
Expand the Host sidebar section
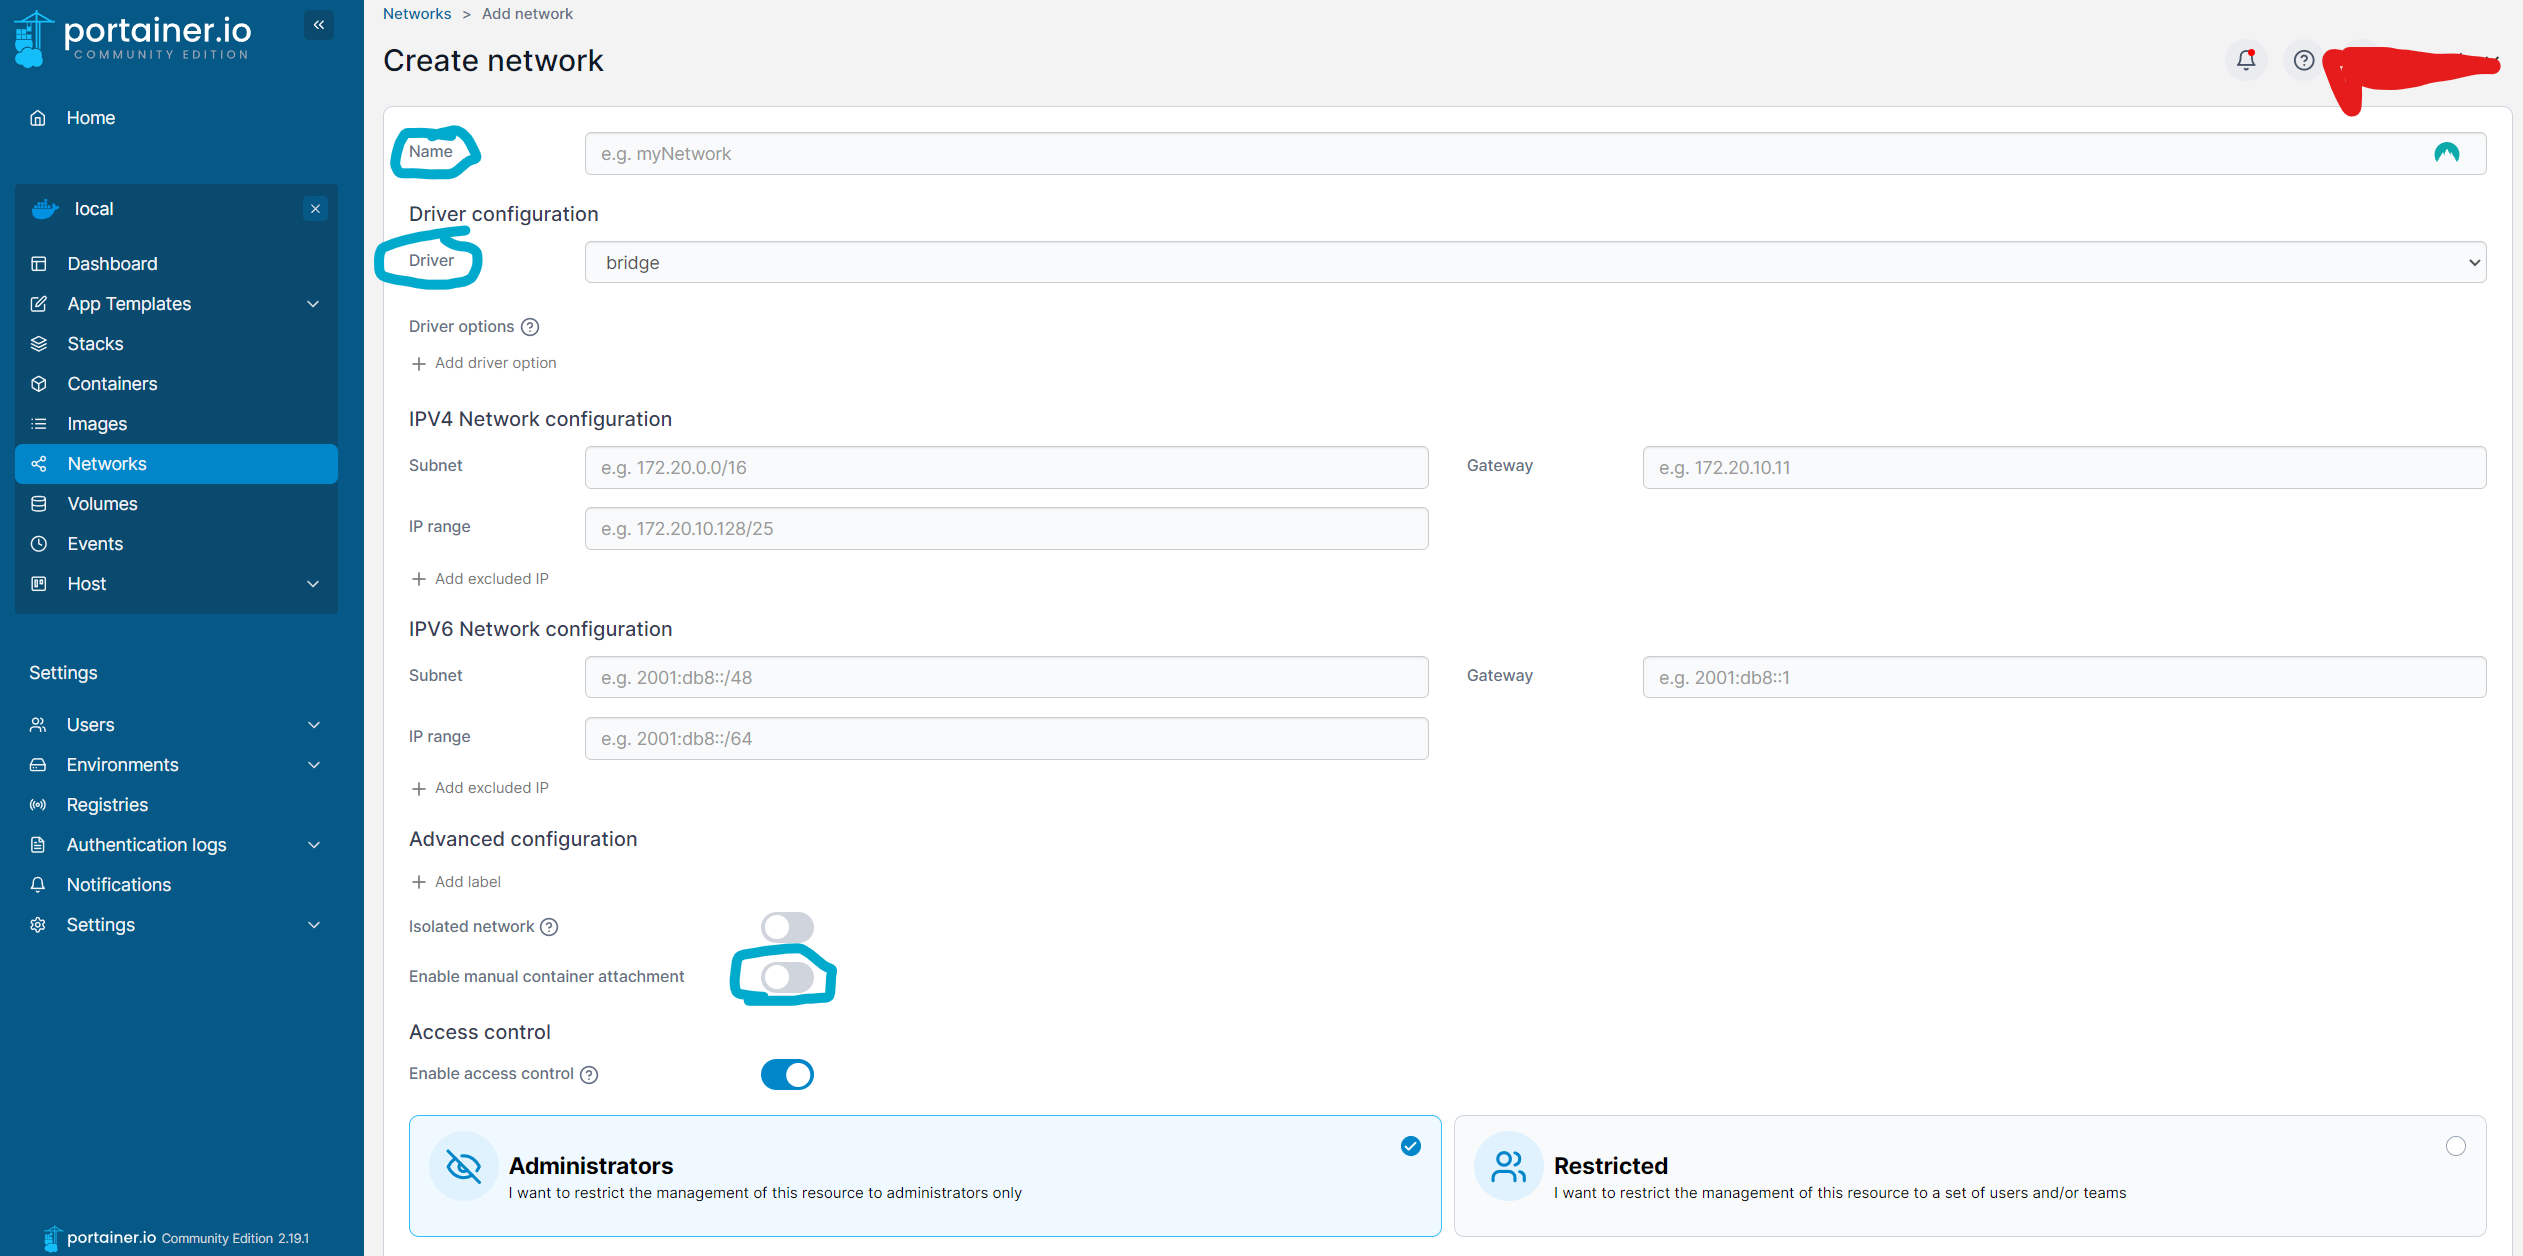tap(313, 584)
